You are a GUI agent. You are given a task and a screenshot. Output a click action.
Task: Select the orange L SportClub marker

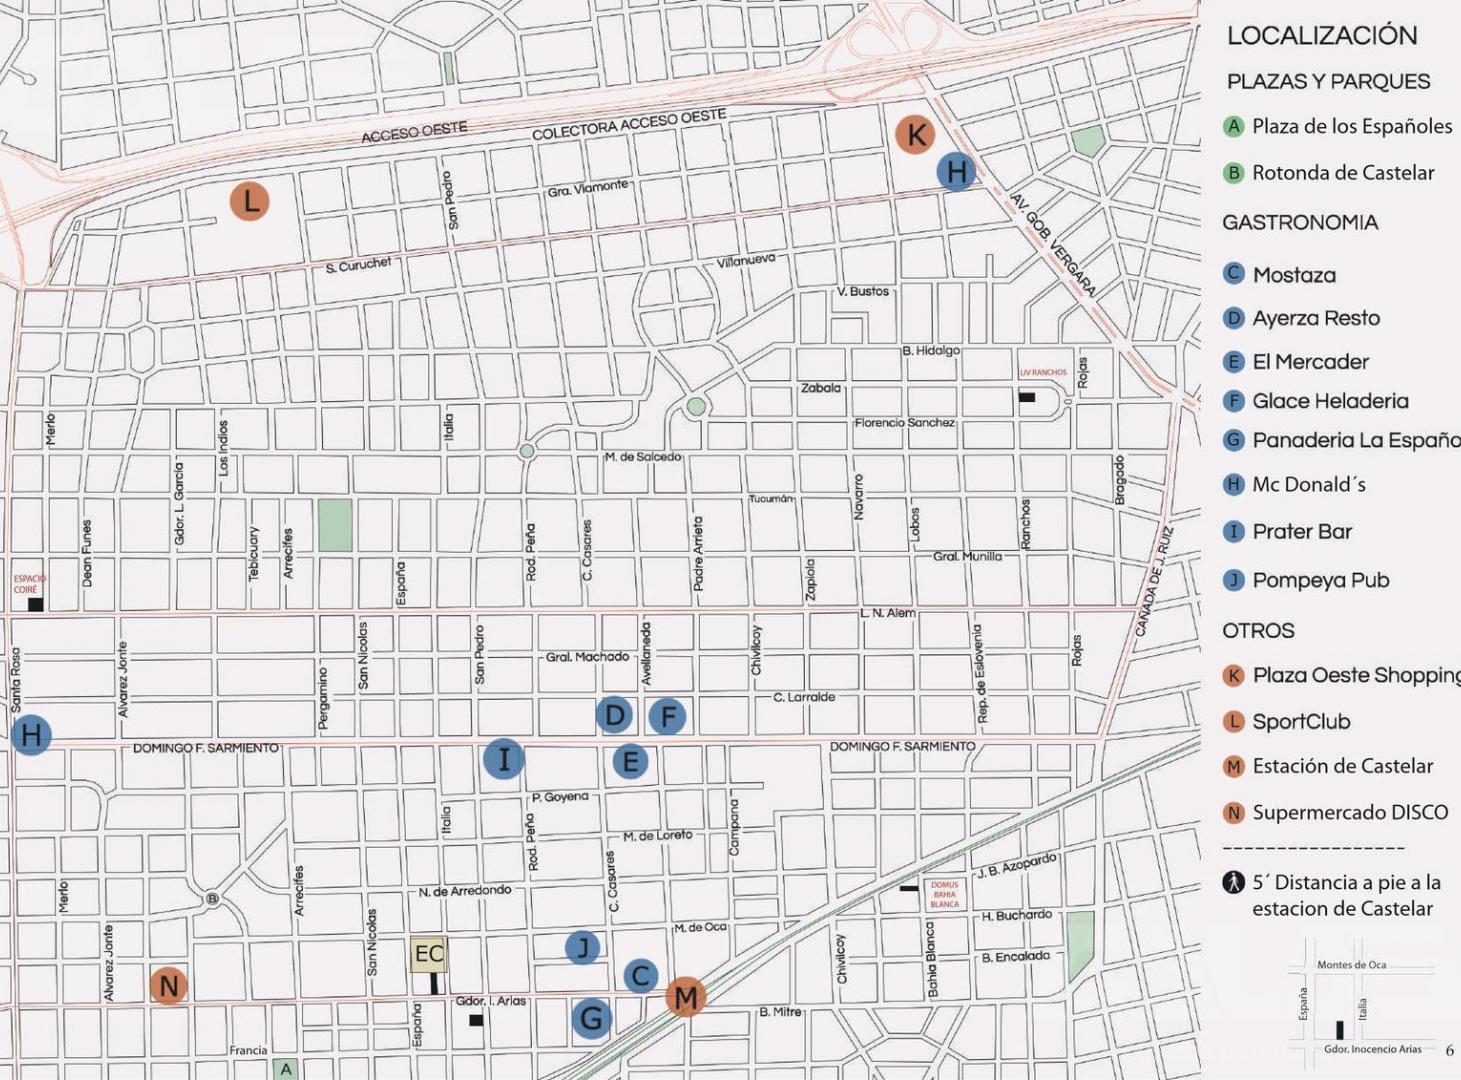pyautogui.click(x=249, y=201)
